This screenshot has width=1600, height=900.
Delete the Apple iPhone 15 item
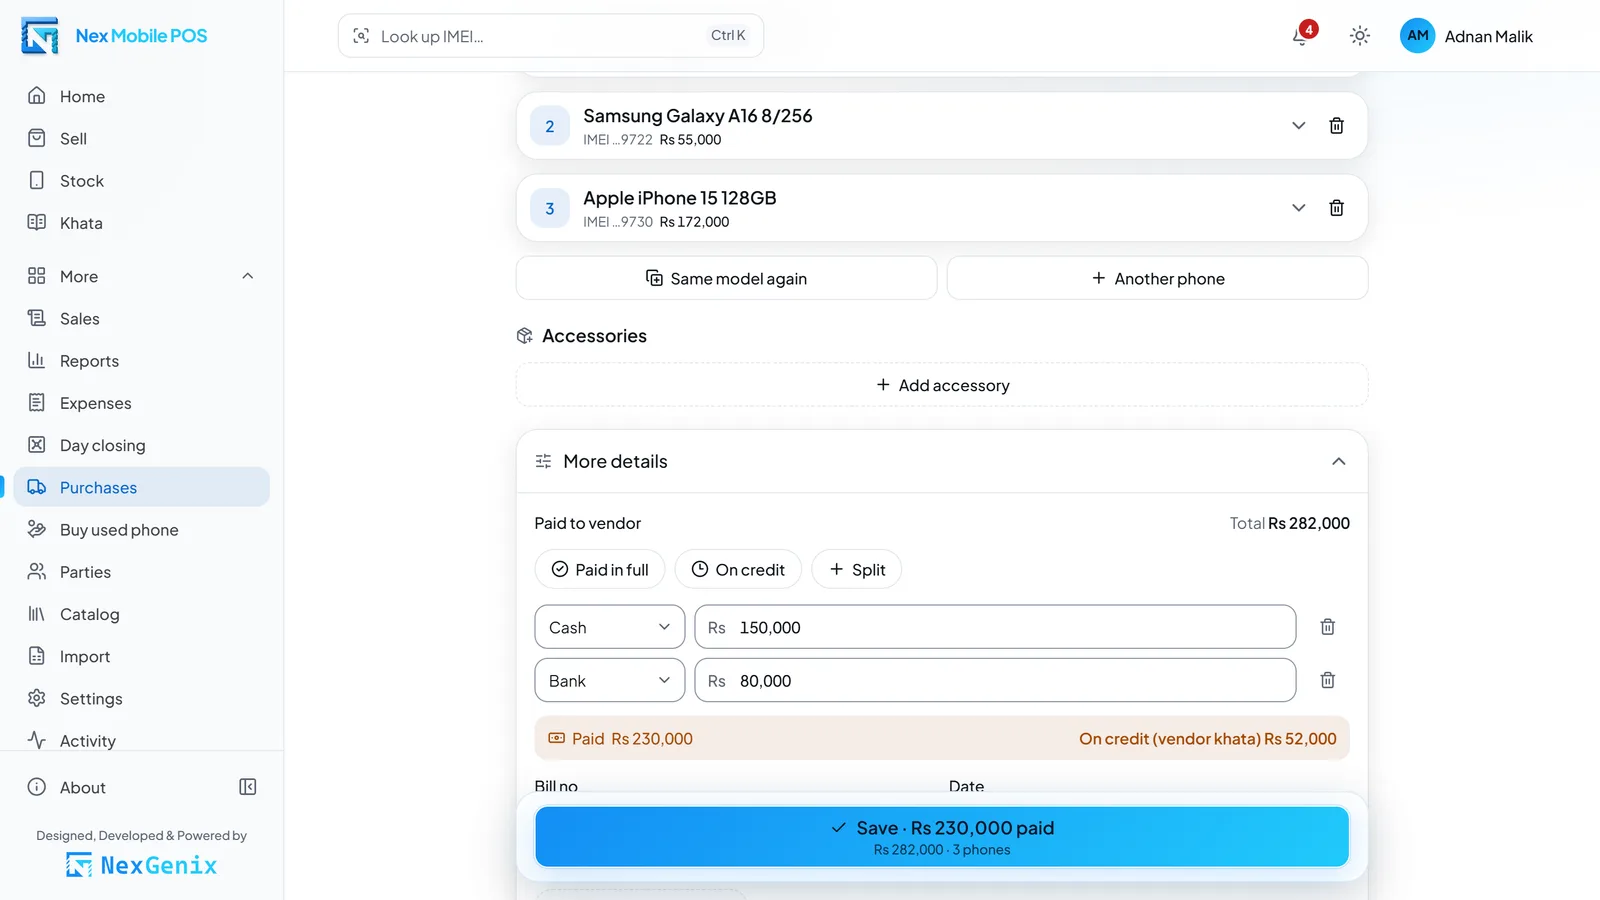[1336, 208]
